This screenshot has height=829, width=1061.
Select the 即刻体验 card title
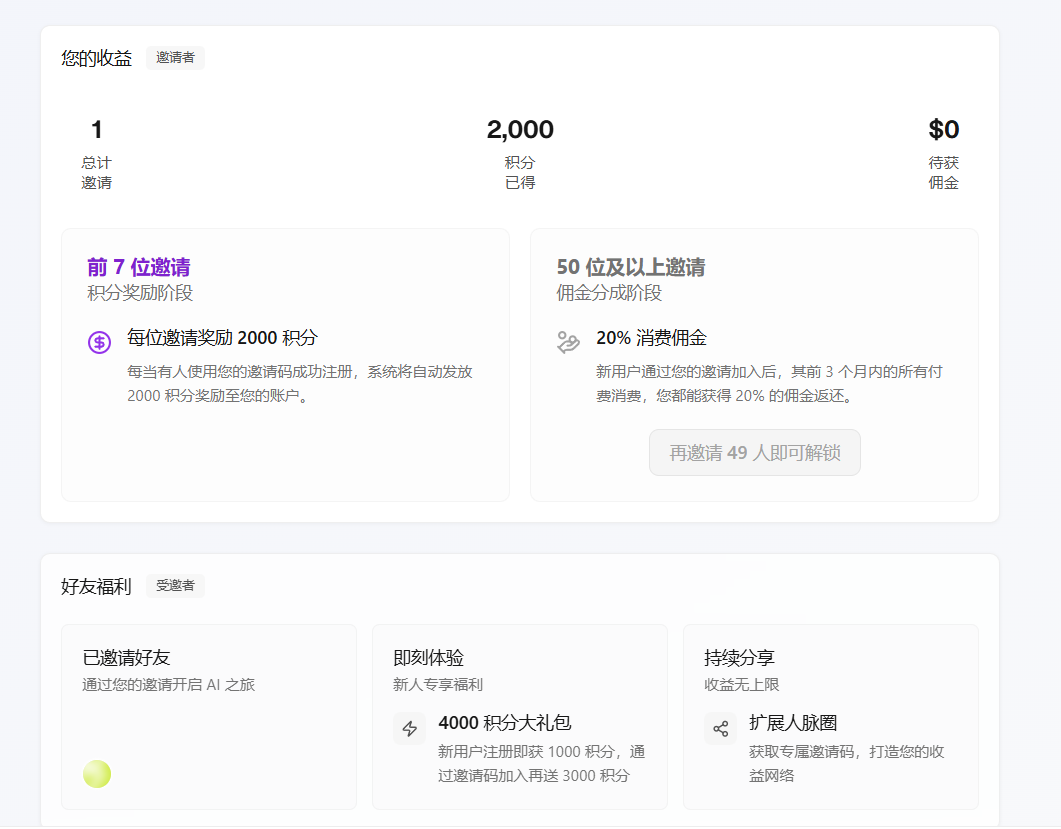coord(428,658)
